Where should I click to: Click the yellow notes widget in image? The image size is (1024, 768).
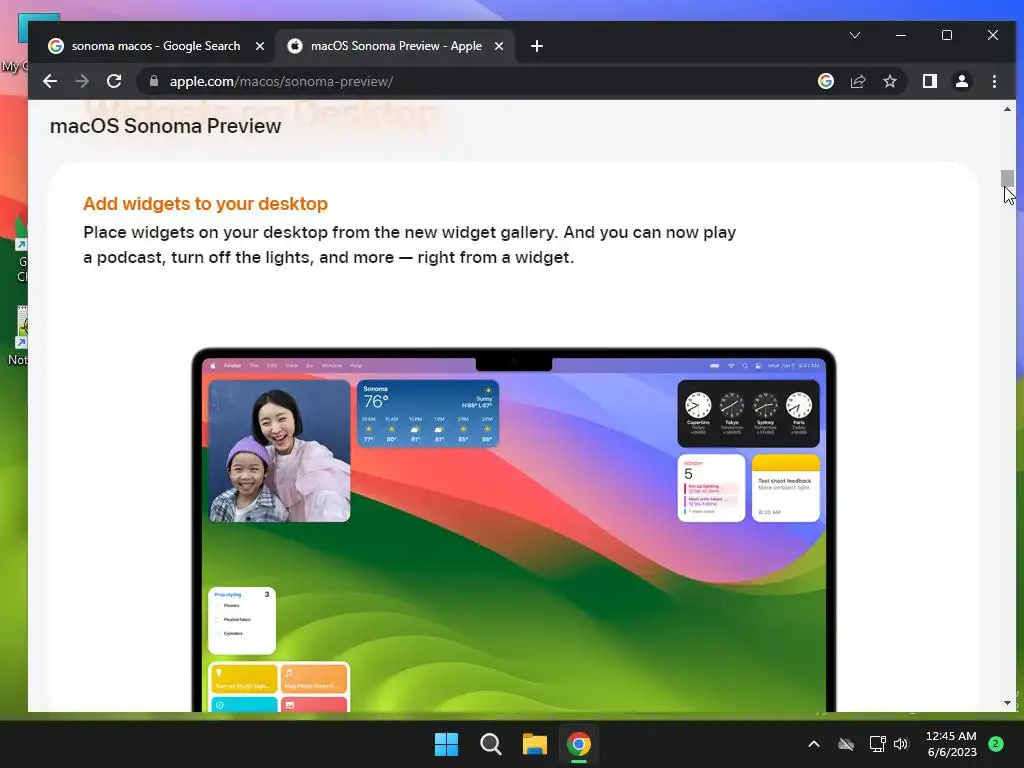click(786, 488)
